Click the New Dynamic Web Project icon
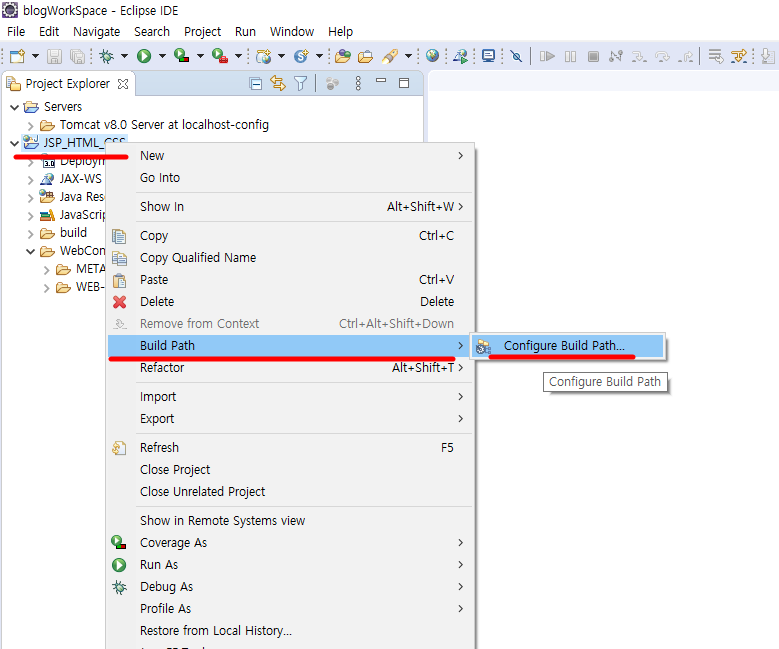Image resolution: width=779 pixels, height=649 pixels. 263,56
